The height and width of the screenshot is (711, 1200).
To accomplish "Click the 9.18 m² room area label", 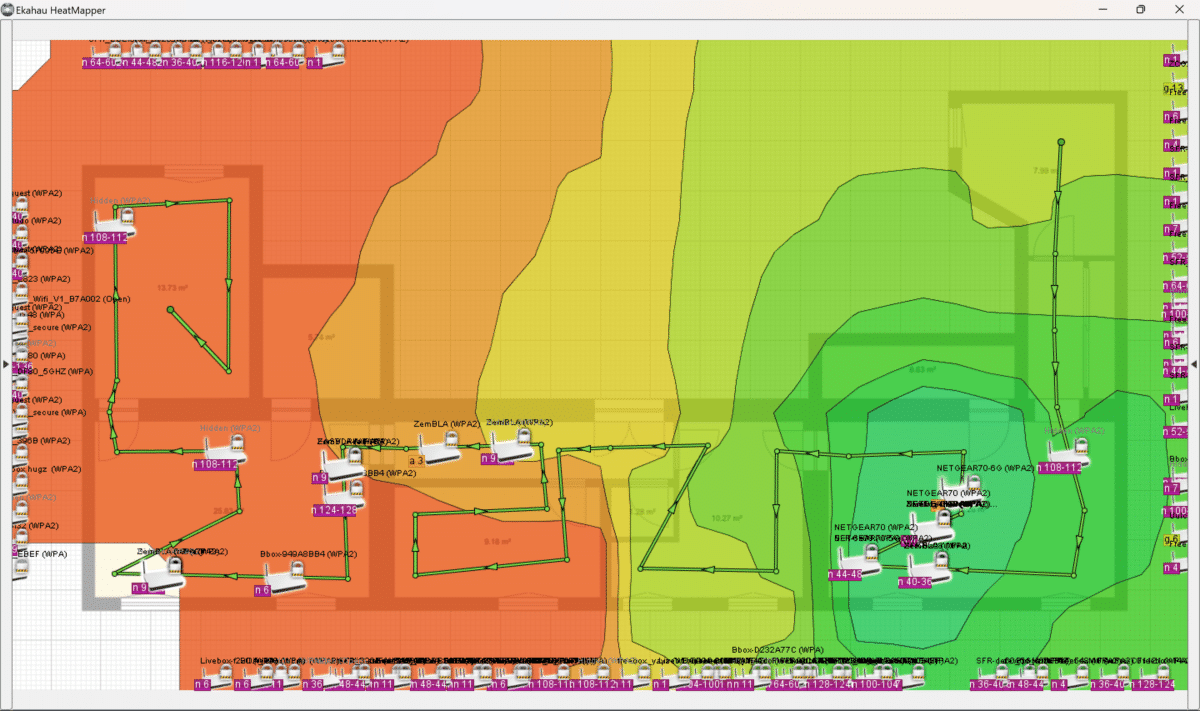I will pos(497,541).
